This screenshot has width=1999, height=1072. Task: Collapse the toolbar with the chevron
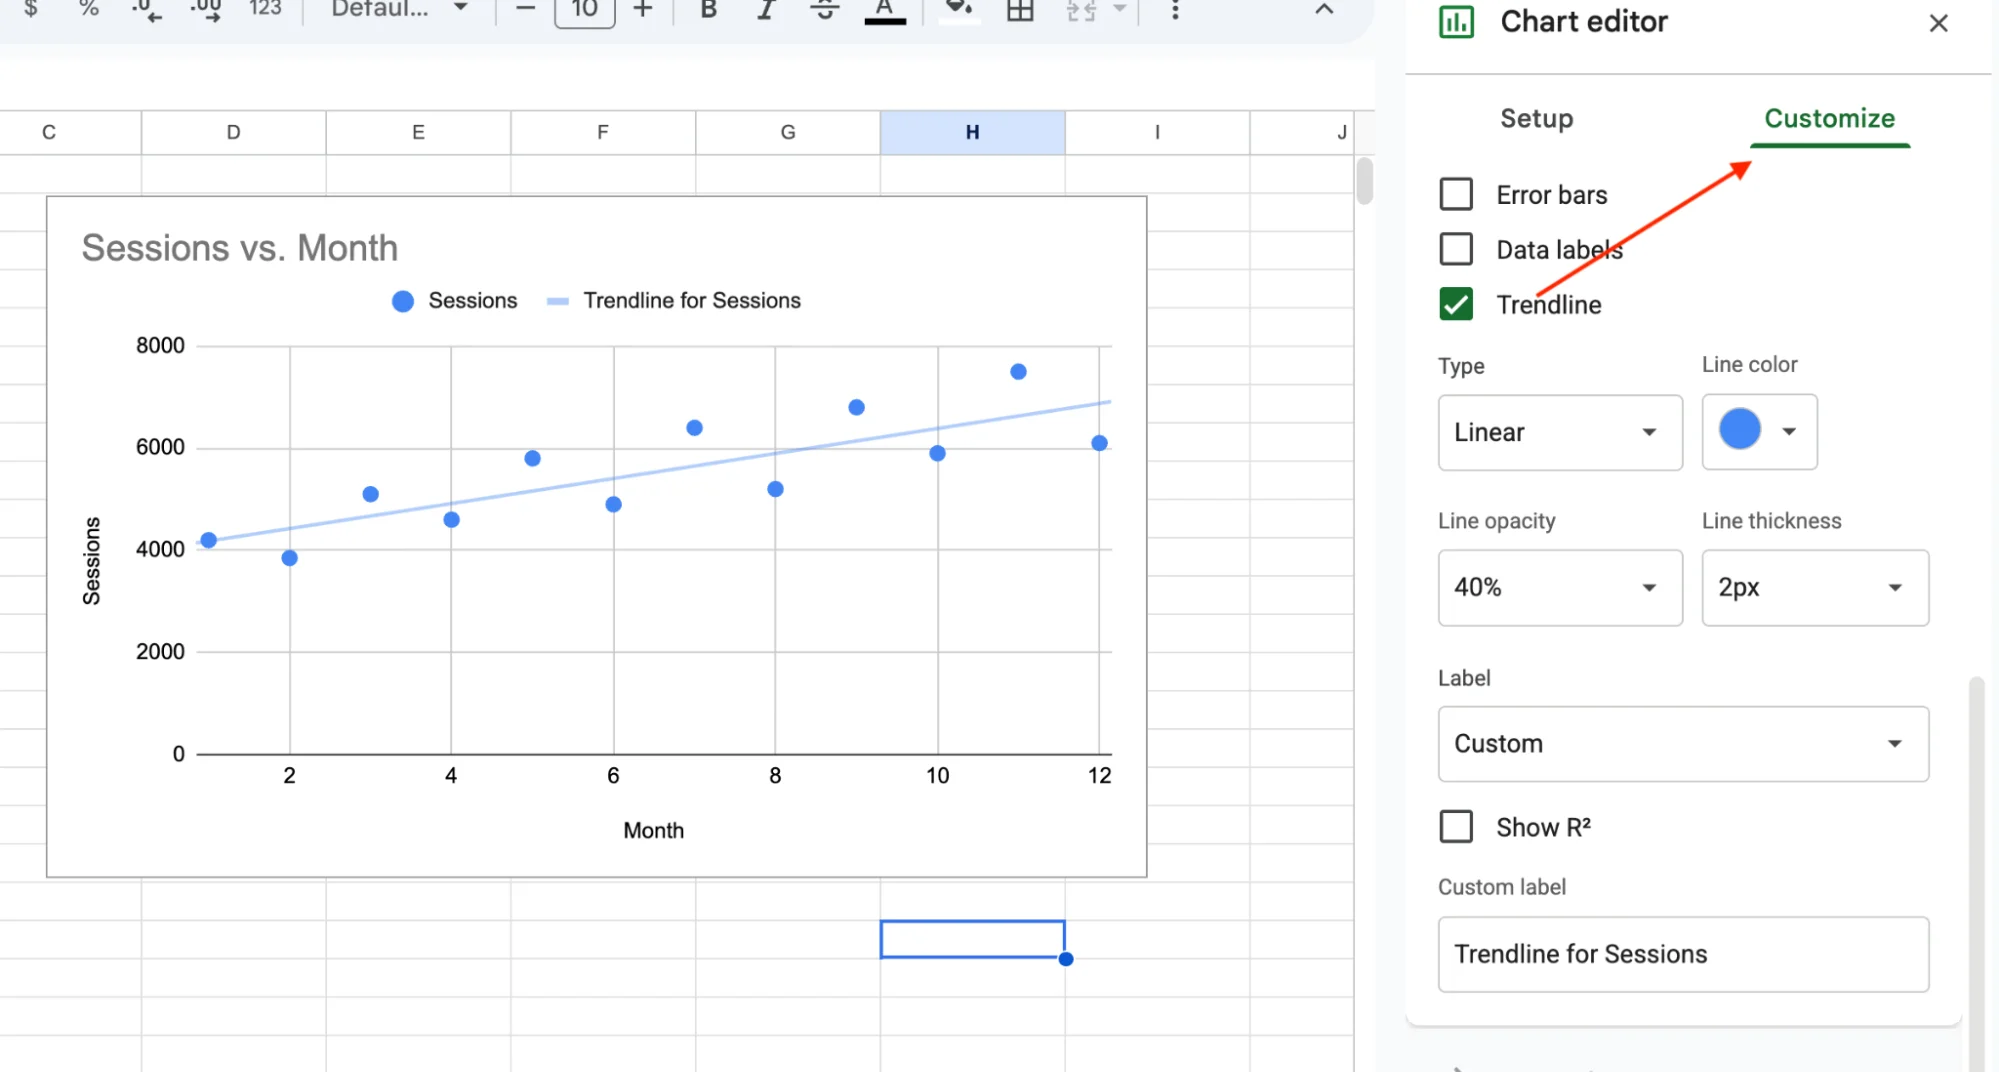pos(1323,10)
